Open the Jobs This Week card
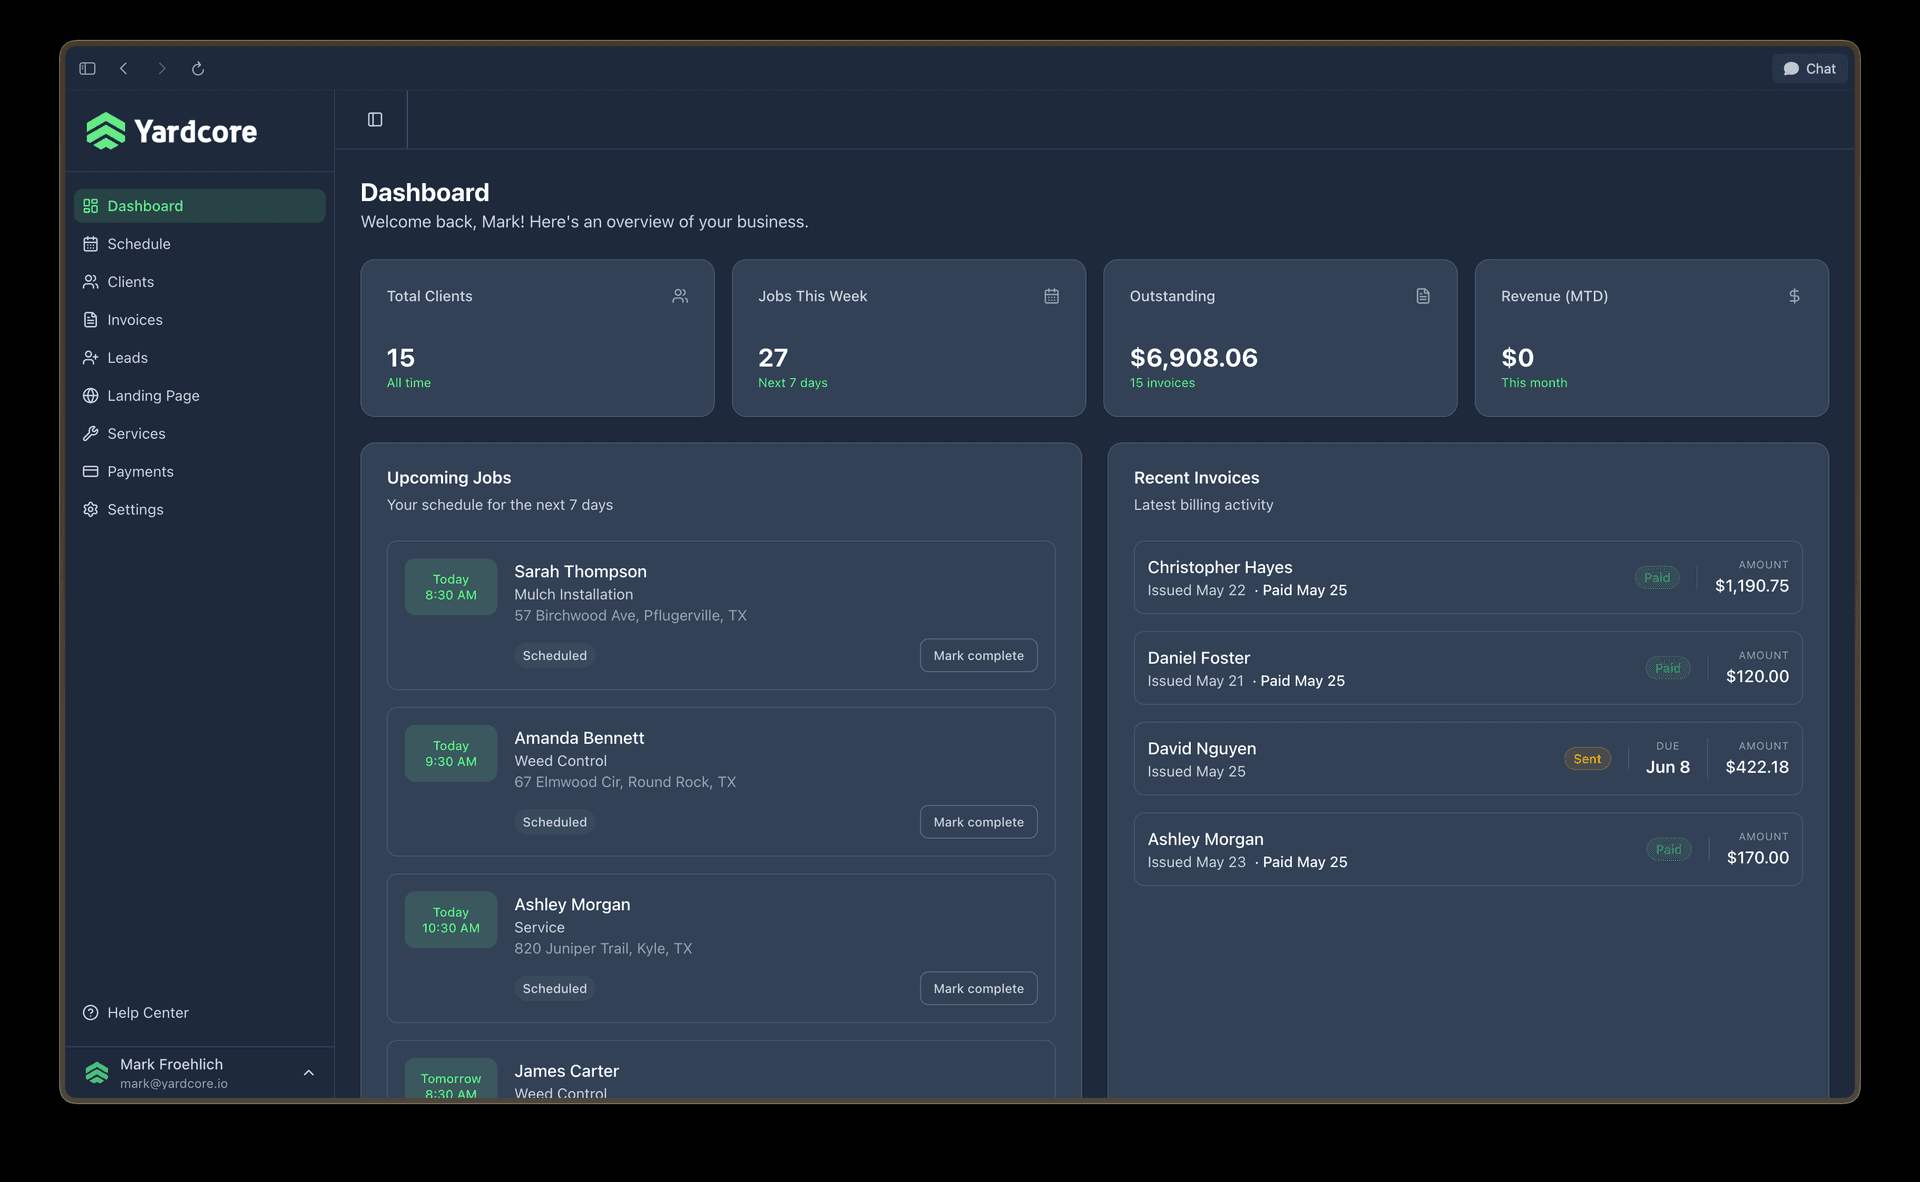Viewport: 1920px width, 1182px height. pyautogui.click(x=909, y=338)
